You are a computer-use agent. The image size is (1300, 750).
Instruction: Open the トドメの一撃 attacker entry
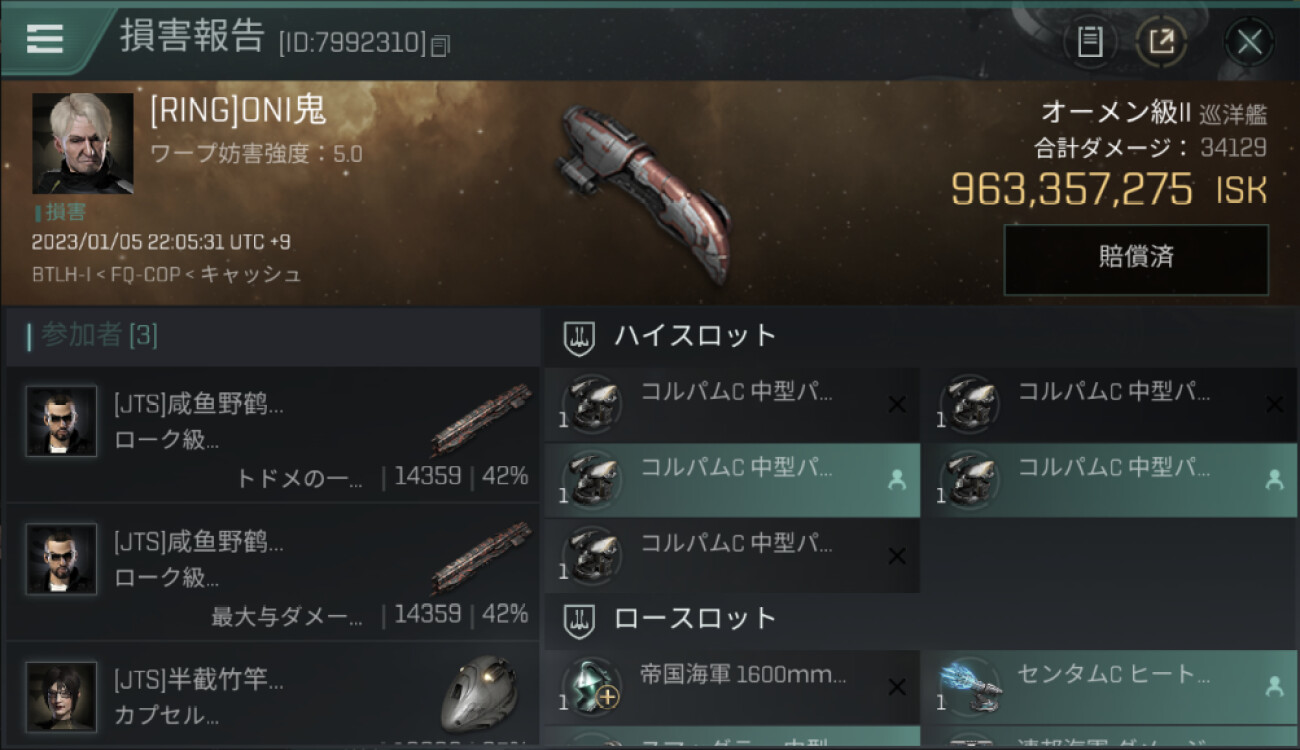pos(273,434)
